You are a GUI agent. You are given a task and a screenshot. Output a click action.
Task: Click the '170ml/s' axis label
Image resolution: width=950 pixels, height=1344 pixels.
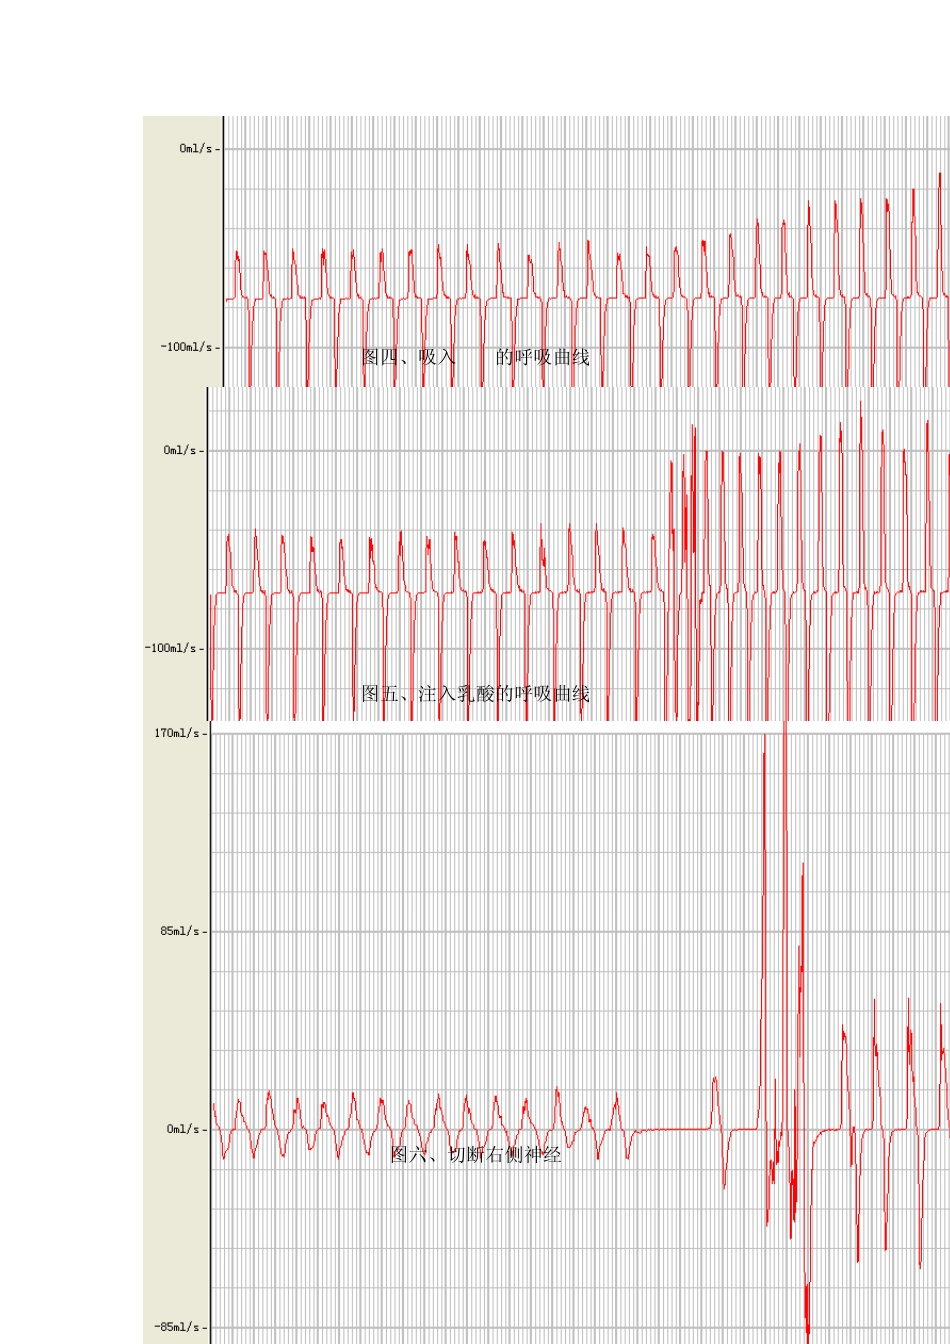(x=177, y=733)
